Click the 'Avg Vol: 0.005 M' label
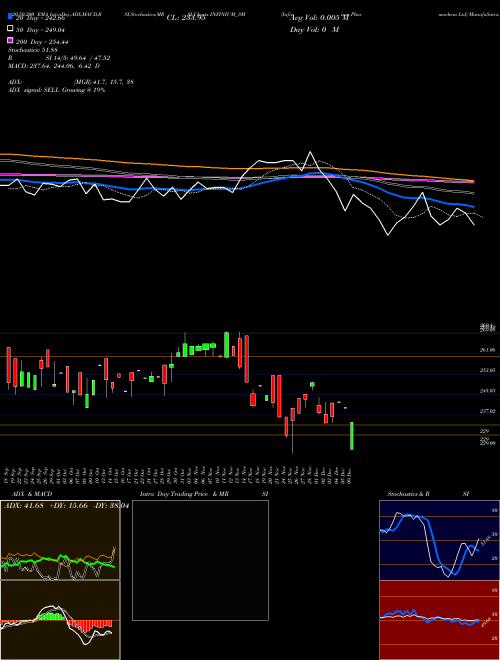This screenshot has height=660, width=500. click(320, 18)
